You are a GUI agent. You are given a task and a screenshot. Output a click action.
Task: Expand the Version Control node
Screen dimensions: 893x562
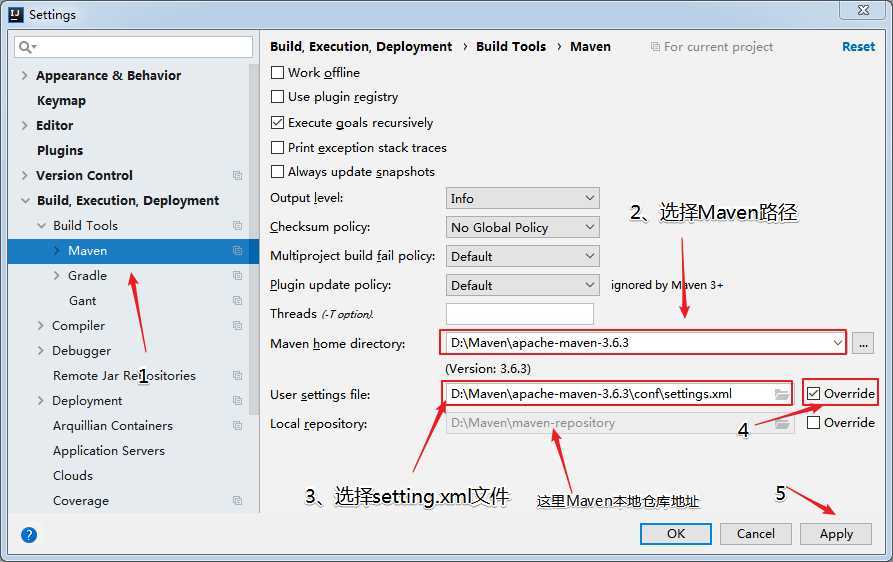[x=24, y=175]
